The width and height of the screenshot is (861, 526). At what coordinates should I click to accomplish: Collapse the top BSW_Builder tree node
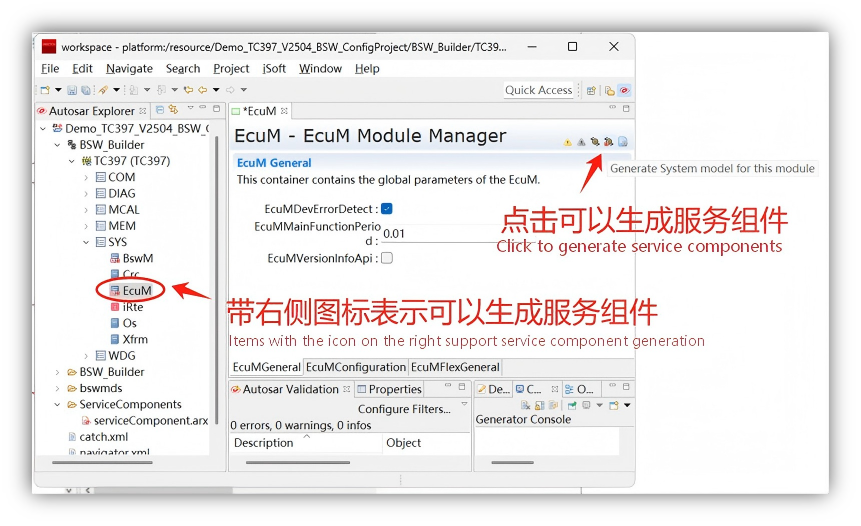click(x=58, y=145)
